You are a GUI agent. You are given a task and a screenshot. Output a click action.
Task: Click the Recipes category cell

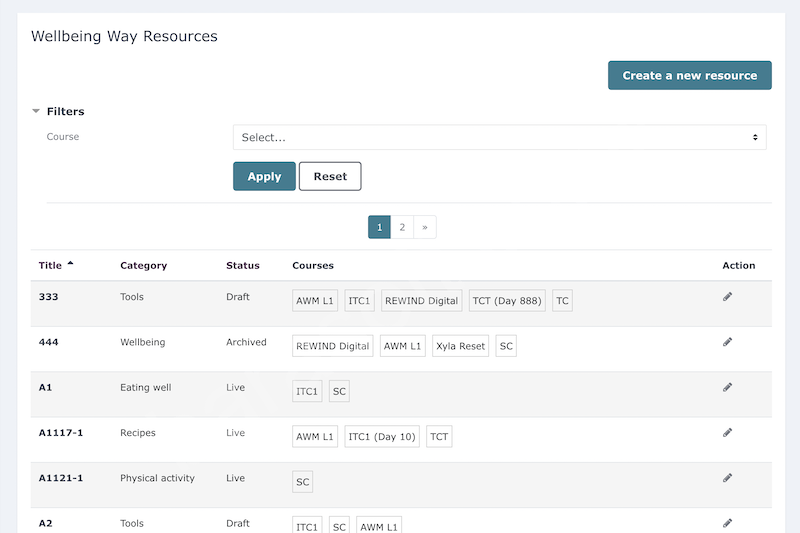click(138, 433)
